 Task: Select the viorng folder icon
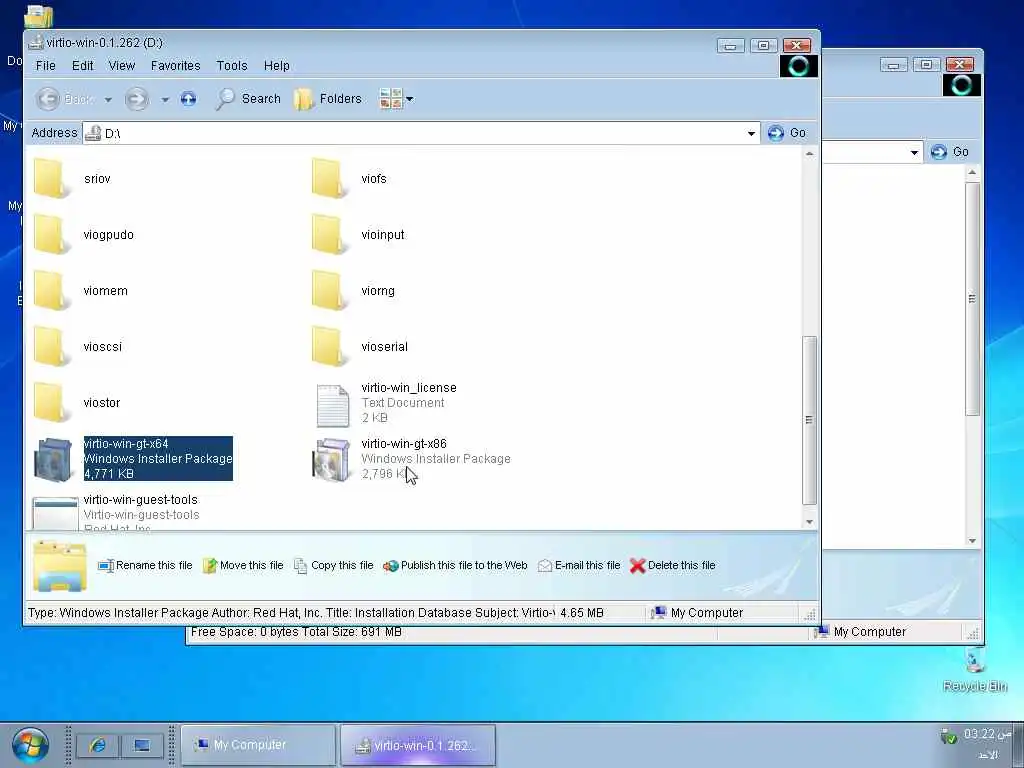pos(328,291)
